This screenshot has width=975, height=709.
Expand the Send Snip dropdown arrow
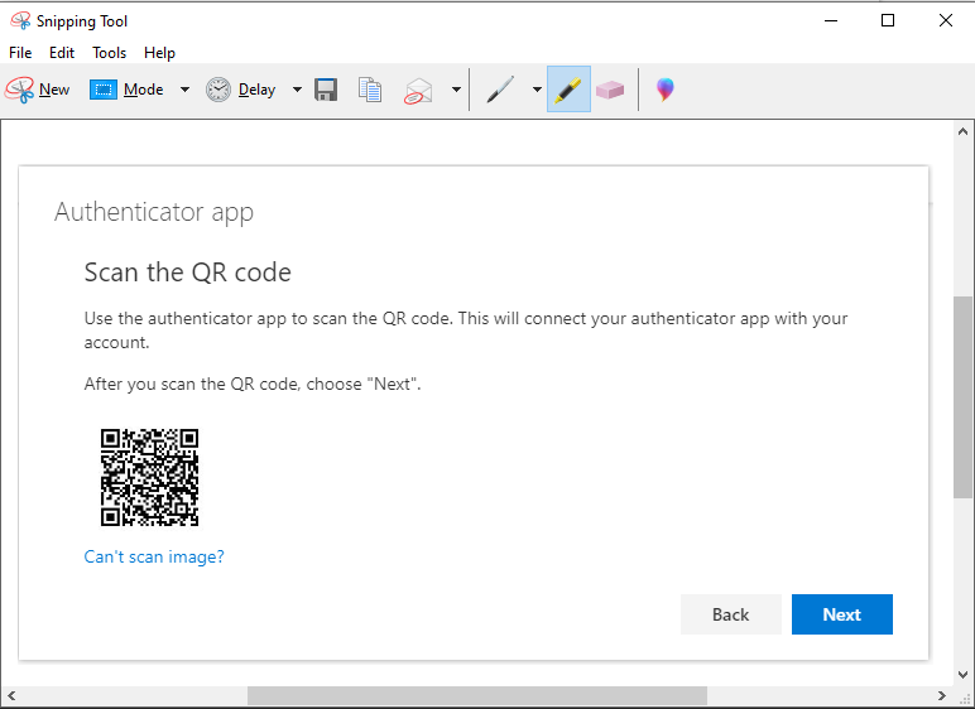coord(456,90)
